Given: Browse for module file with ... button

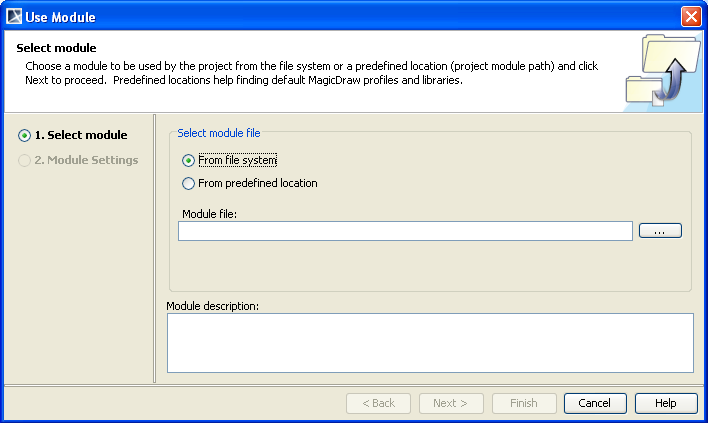Looking at the screenshot, I should pos(659,231).
